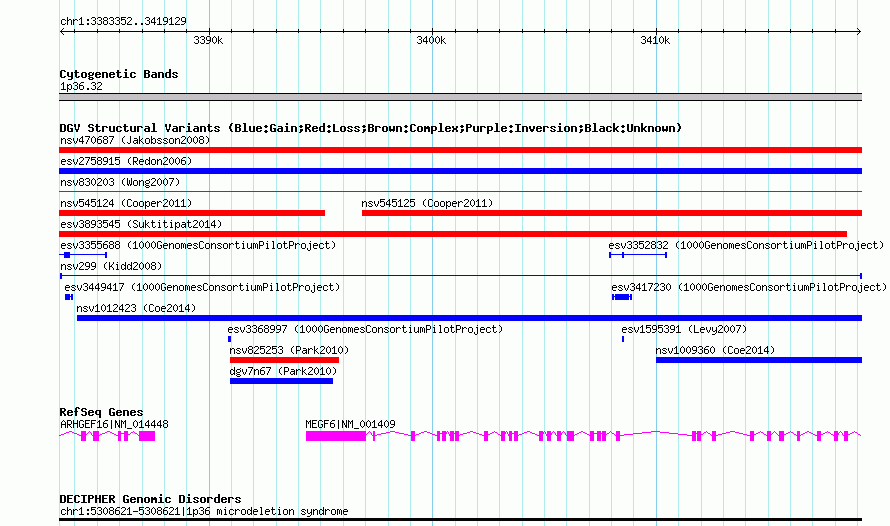Select the nsv1012423 (Coe2014) blue gain bar
The height and width of the screenshot is (526, 890).
click(x=469, y=318)
